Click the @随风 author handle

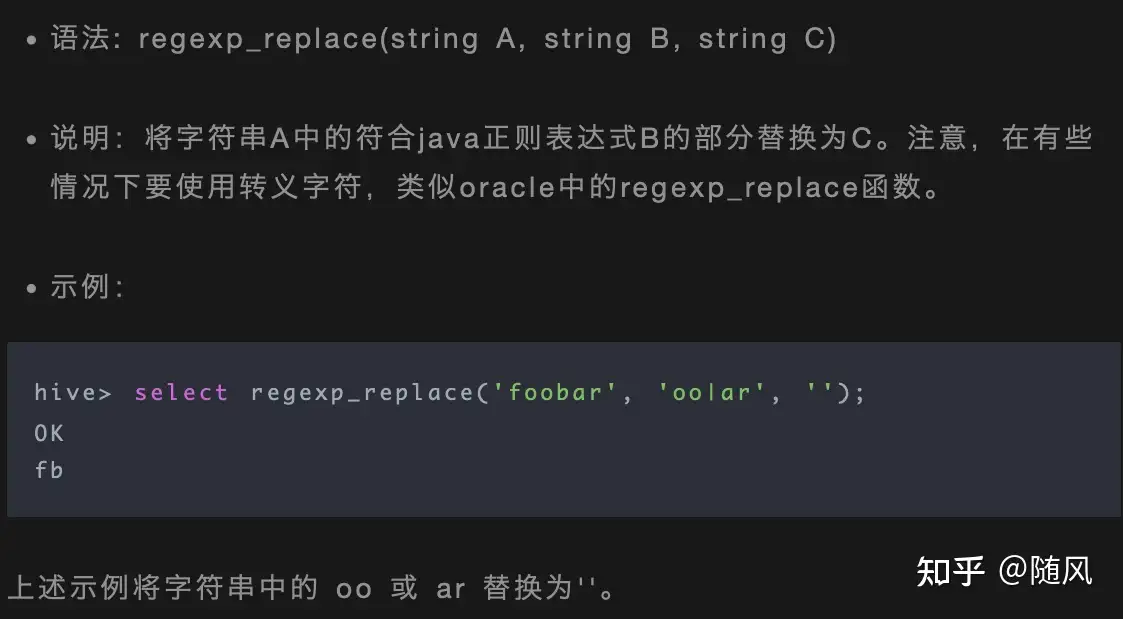[1045, 571]
